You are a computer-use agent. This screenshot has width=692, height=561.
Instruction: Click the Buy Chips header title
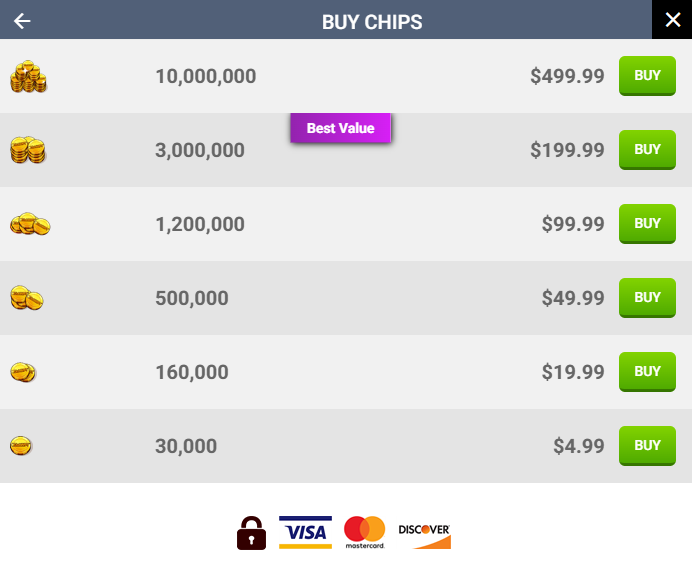click(372, 21)
